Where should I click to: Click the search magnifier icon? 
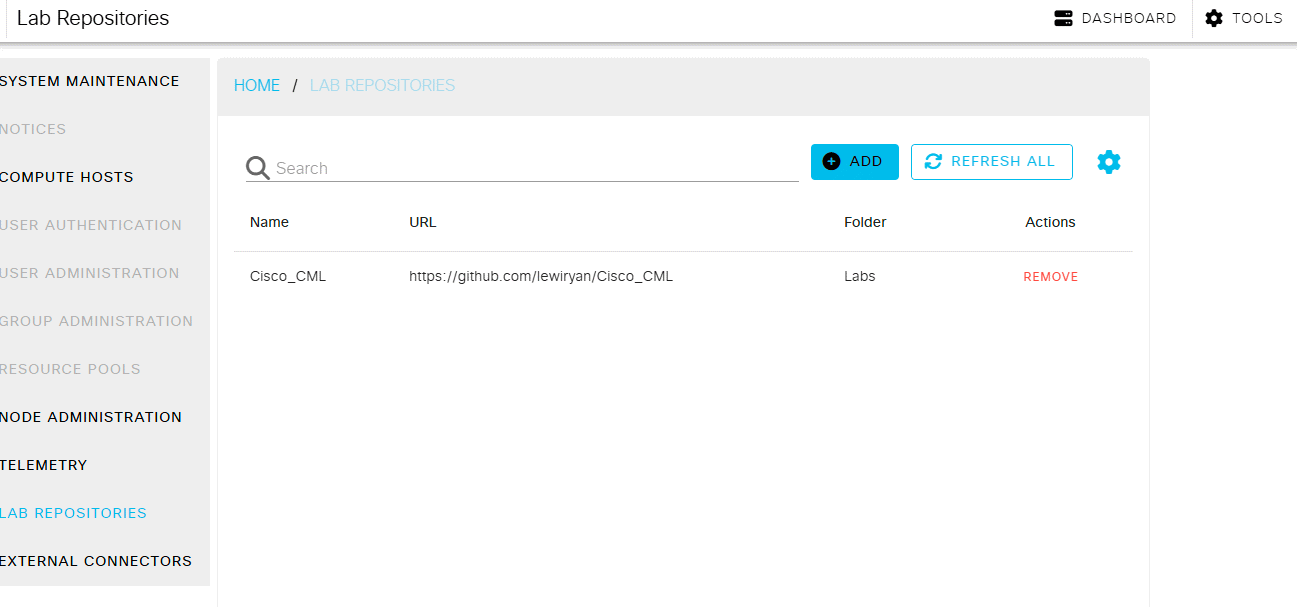tap(258, 168)
